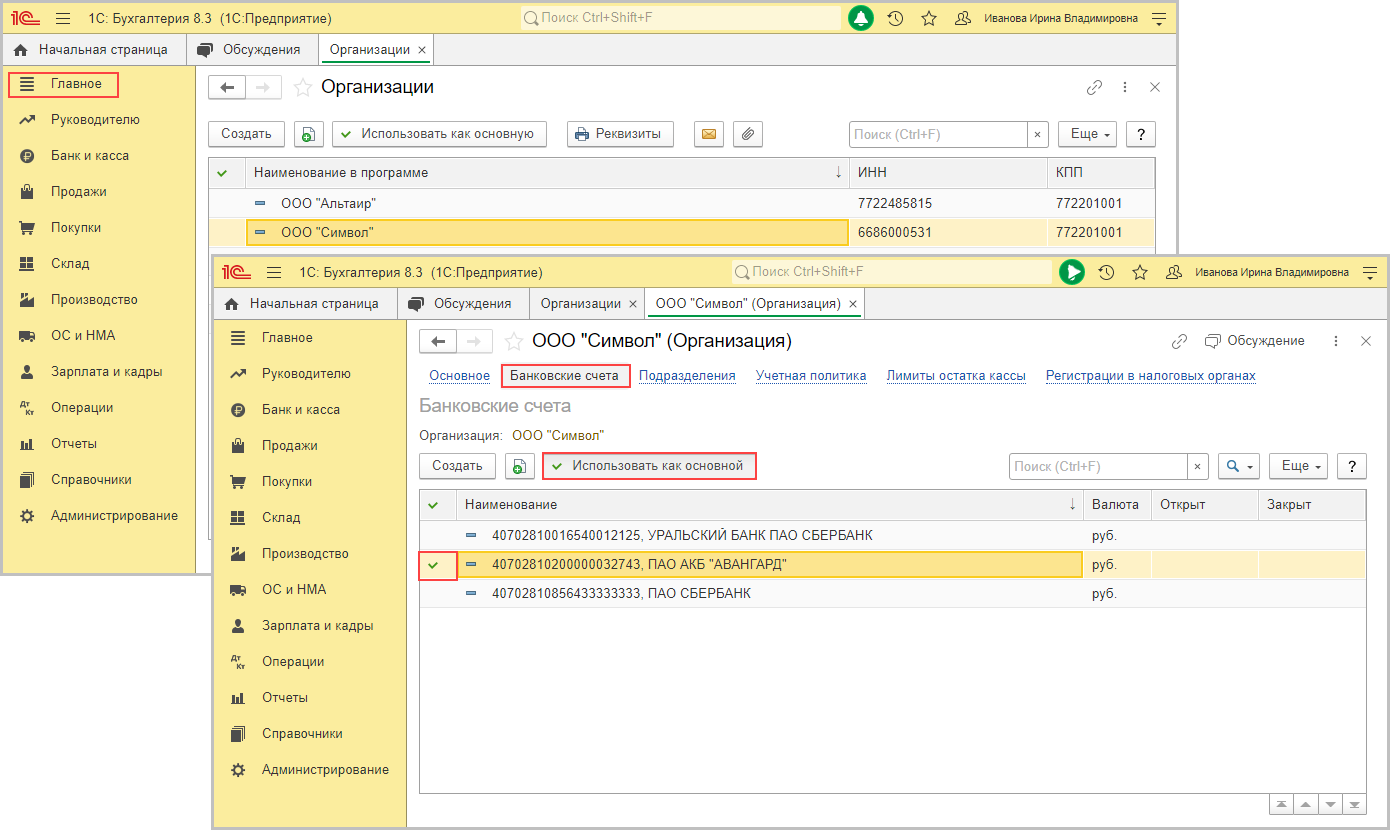Click Использовать как основной button

pyautogui.click(x=649, y=466)
